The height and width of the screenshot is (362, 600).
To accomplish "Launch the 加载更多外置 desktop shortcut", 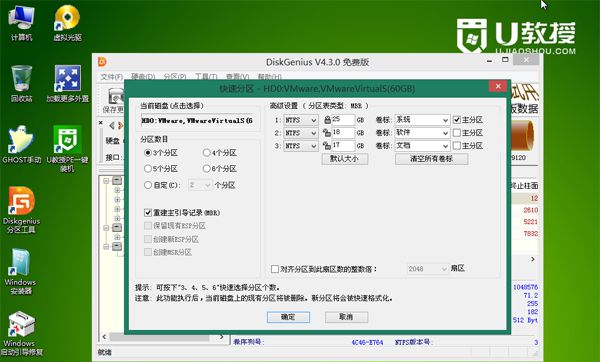I will click(67, 83).
